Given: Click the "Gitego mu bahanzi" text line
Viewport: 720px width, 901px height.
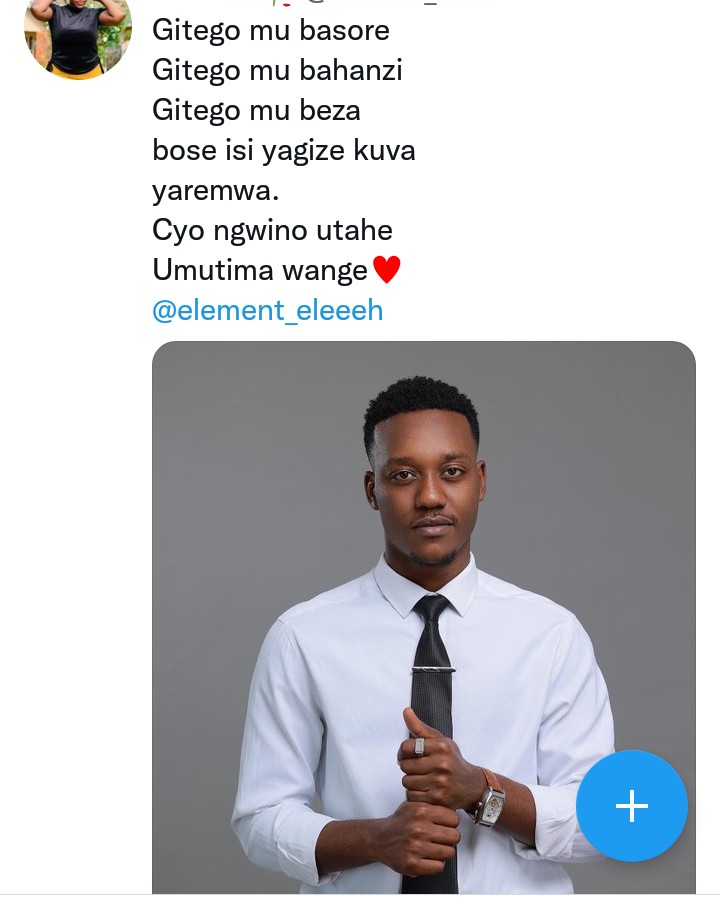Looking at the screenshot, I should 278,70.
